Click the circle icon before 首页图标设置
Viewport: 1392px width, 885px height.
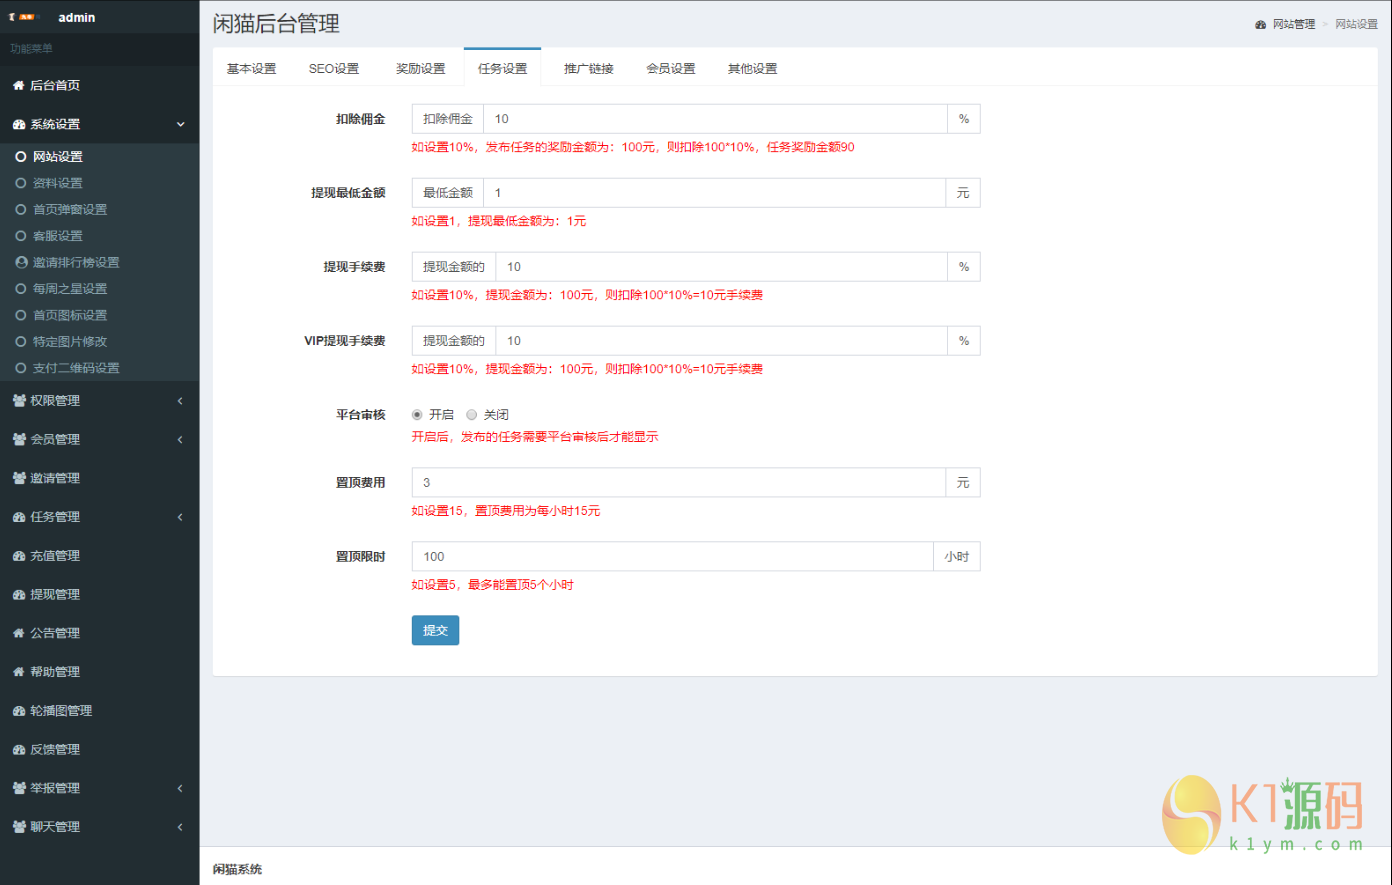point(21,315)
